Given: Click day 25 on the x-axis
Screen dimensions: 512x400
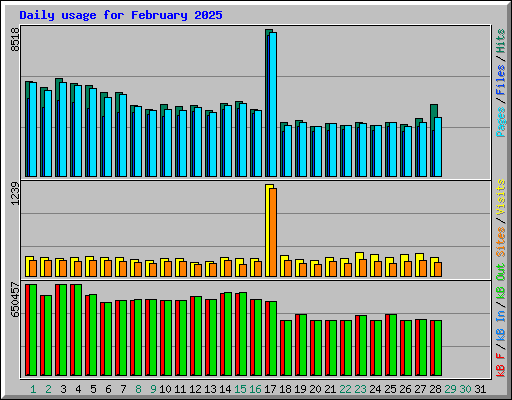Looking at the screenshot, I should [390, 389].
